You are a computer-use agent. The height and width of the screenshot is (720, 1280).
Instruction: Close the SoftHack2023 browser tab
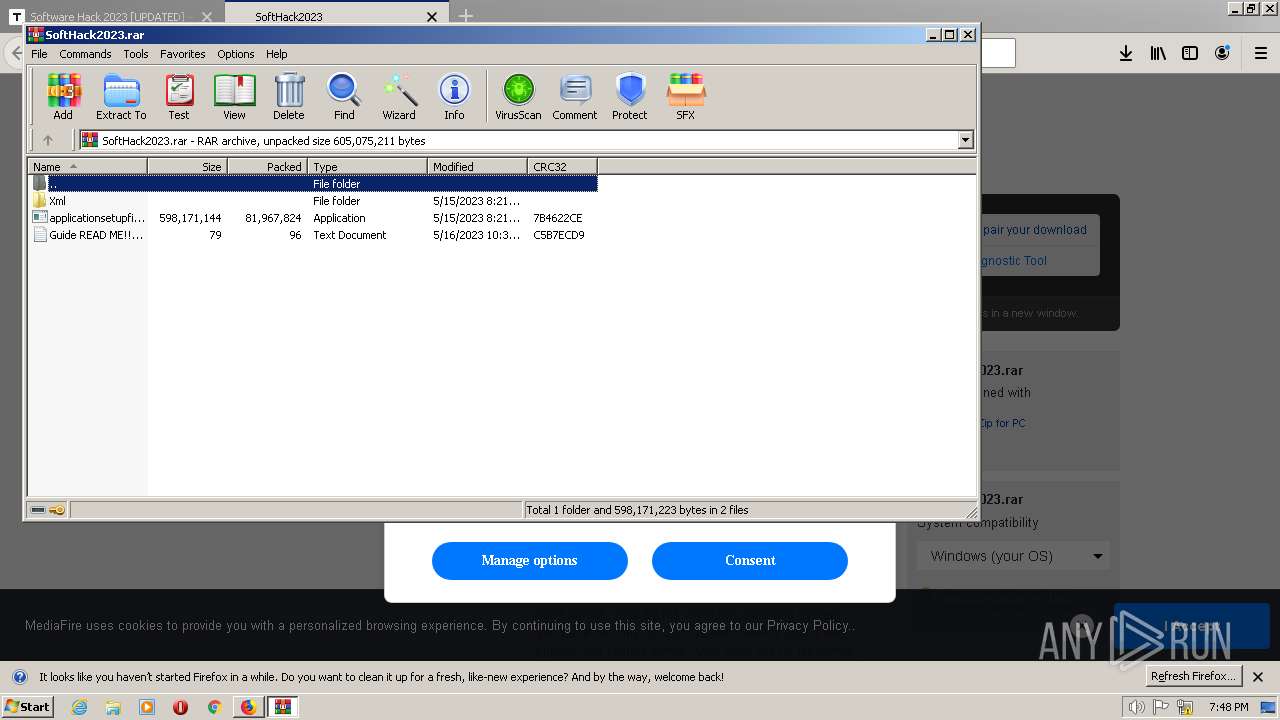click(x=432, y=17)
